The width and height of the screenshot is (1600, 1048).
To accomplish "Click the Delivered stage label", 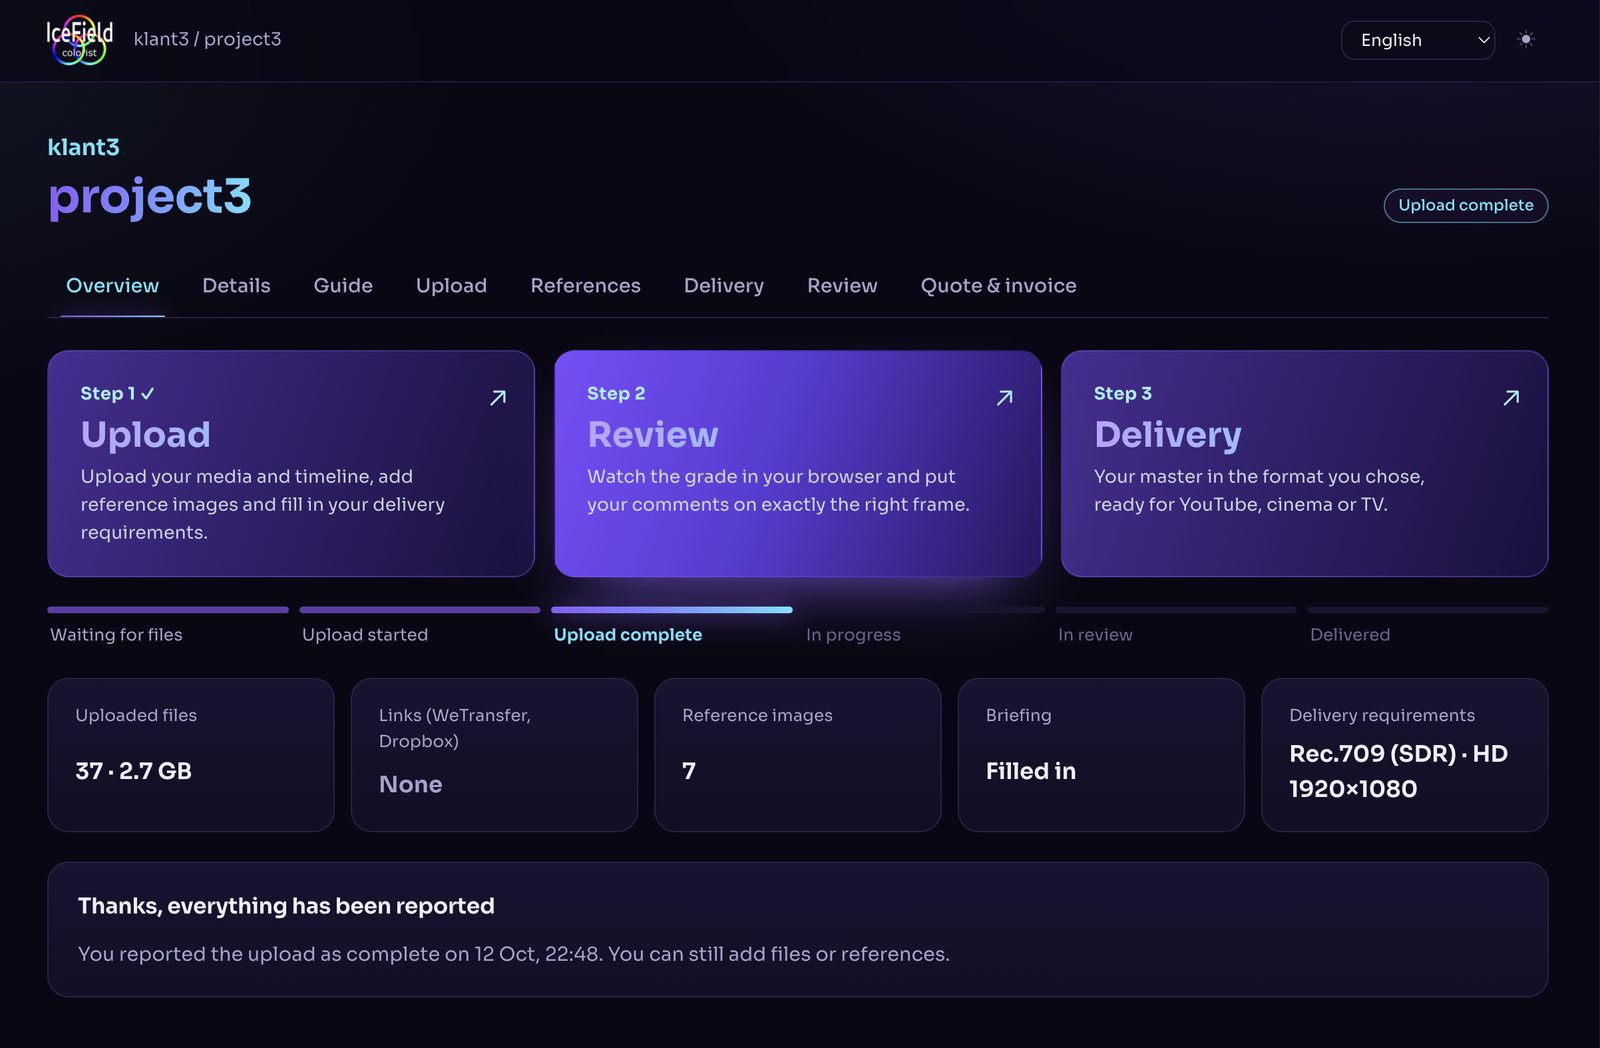I will click(1350, 635).
